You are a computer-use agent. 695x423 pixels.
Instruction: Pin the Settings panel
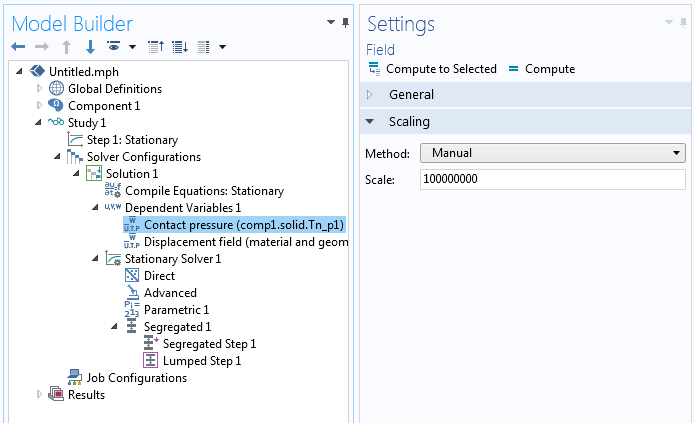point(684,22)
